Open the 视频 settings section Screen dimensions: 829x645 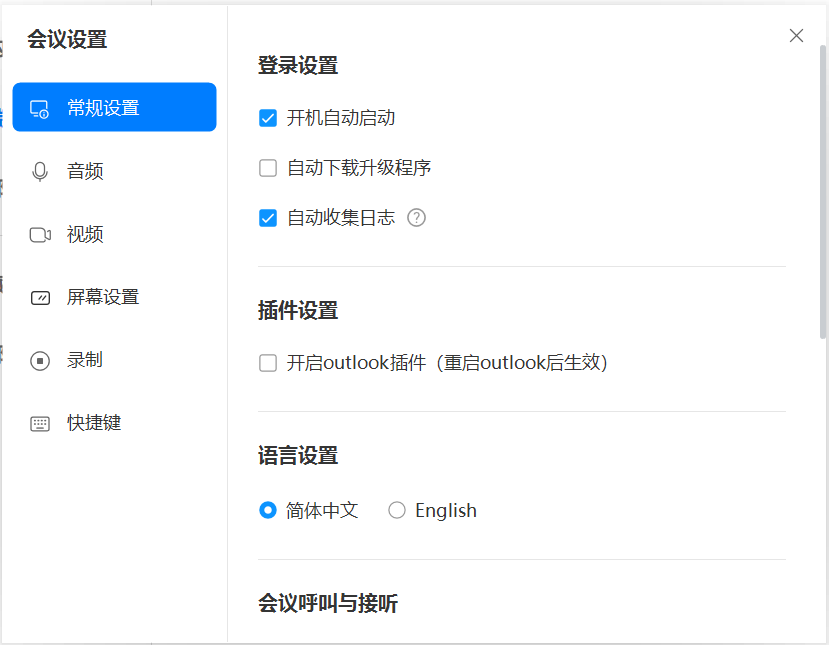[85, 234]
